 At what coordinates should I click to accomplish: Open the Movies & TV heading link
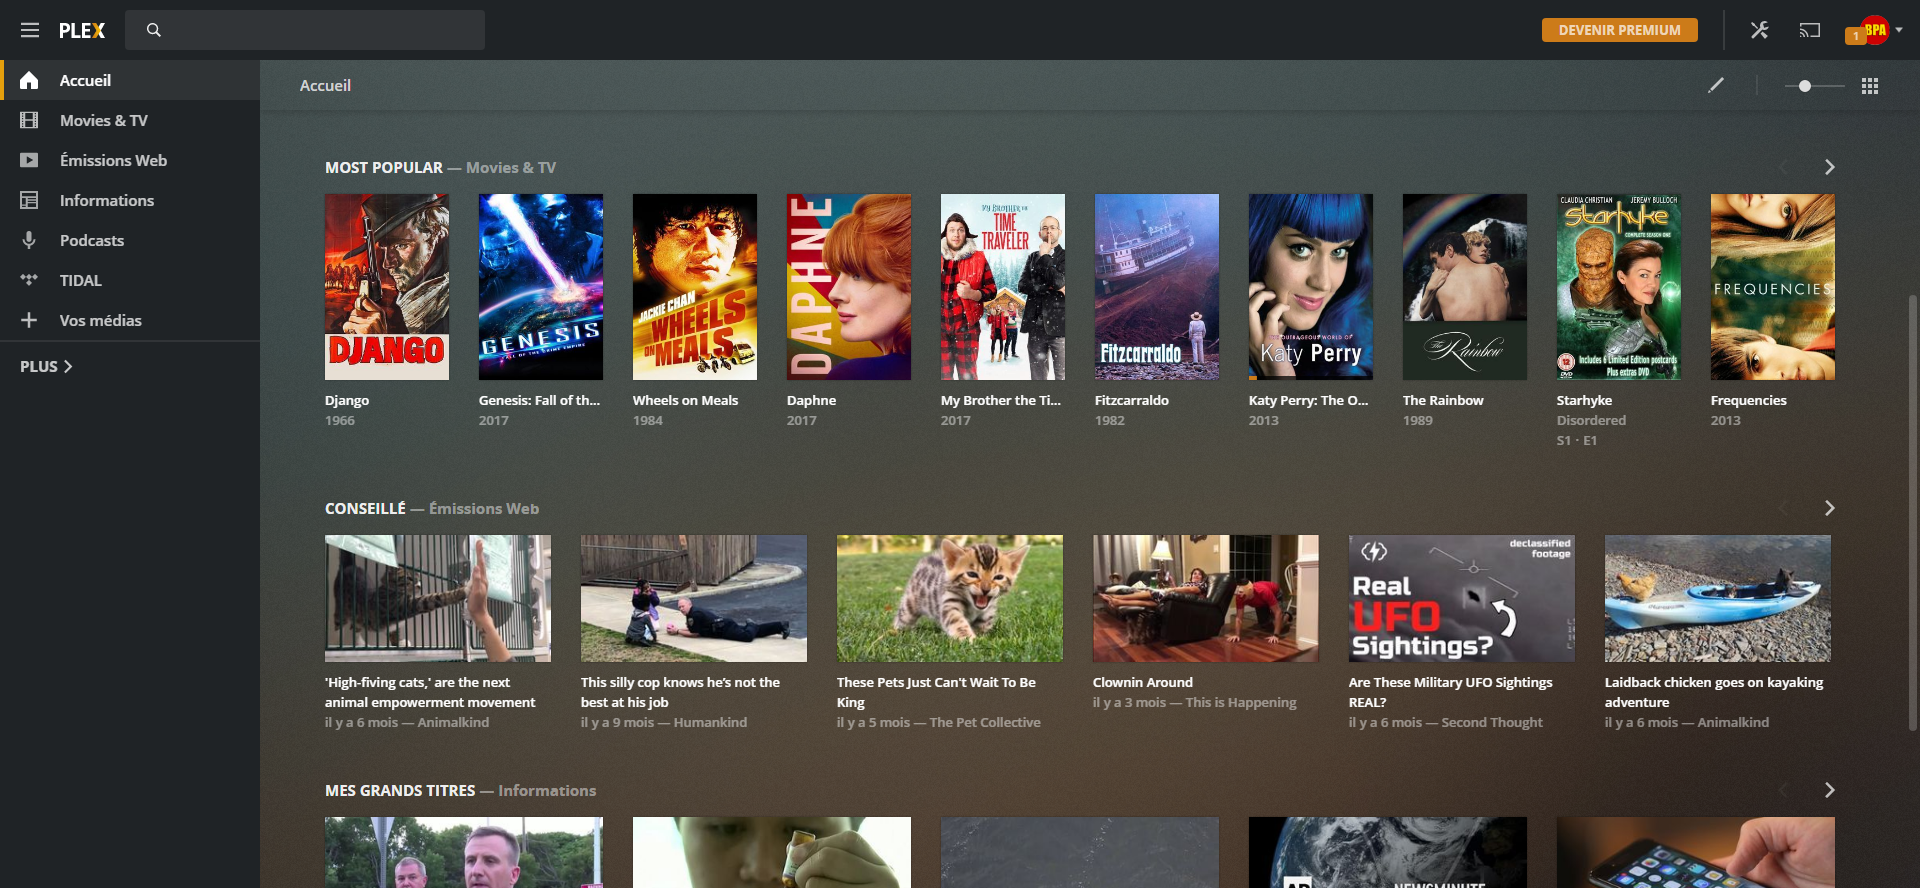510,168
